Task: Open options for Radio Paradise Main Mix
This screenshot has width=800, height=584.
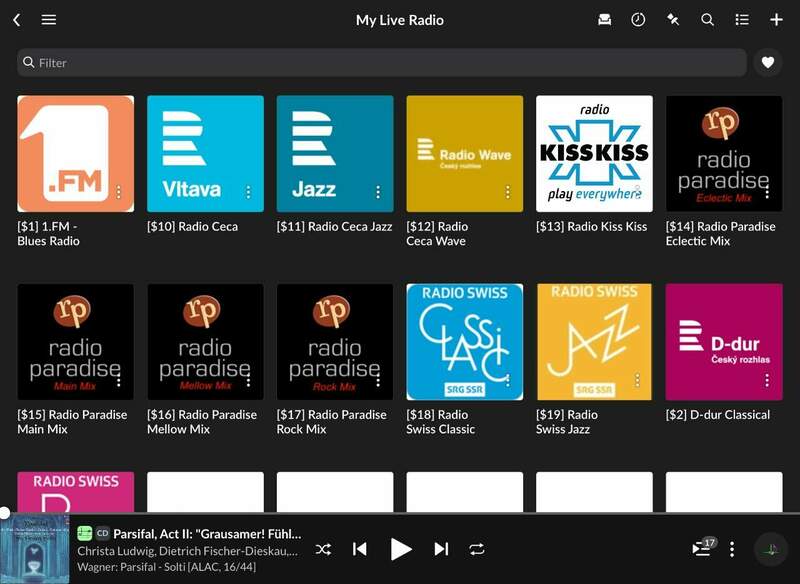Action: pos(118,380)
